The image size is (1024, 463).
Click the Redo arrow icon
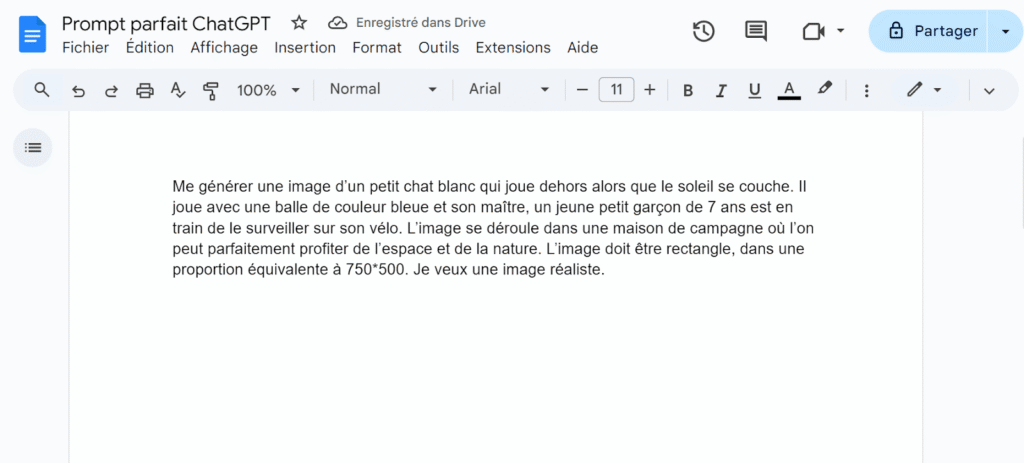pos(111,90)
